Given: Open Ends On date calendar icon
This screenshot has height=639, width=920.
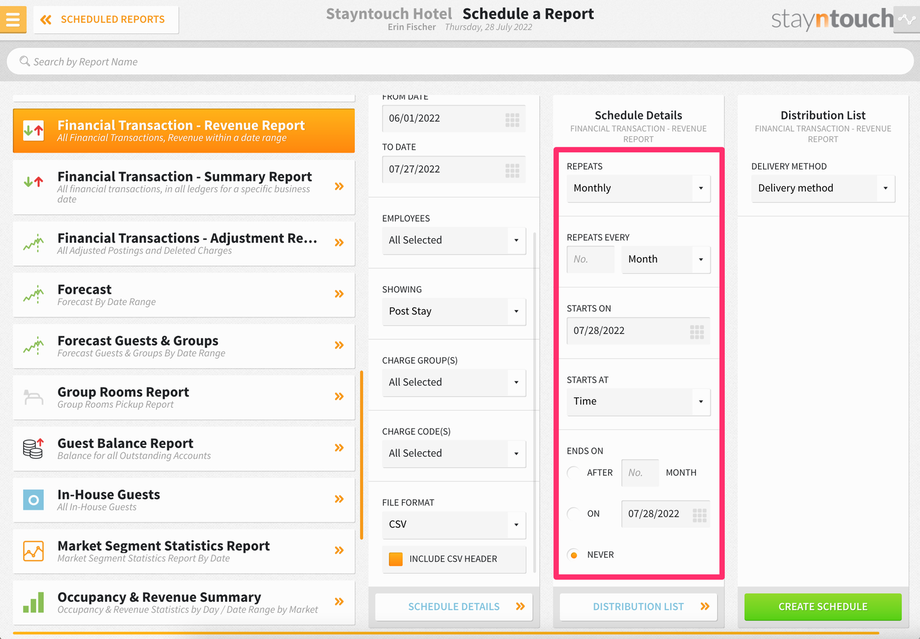Looking at the screenshot, I should pos(699,515).
